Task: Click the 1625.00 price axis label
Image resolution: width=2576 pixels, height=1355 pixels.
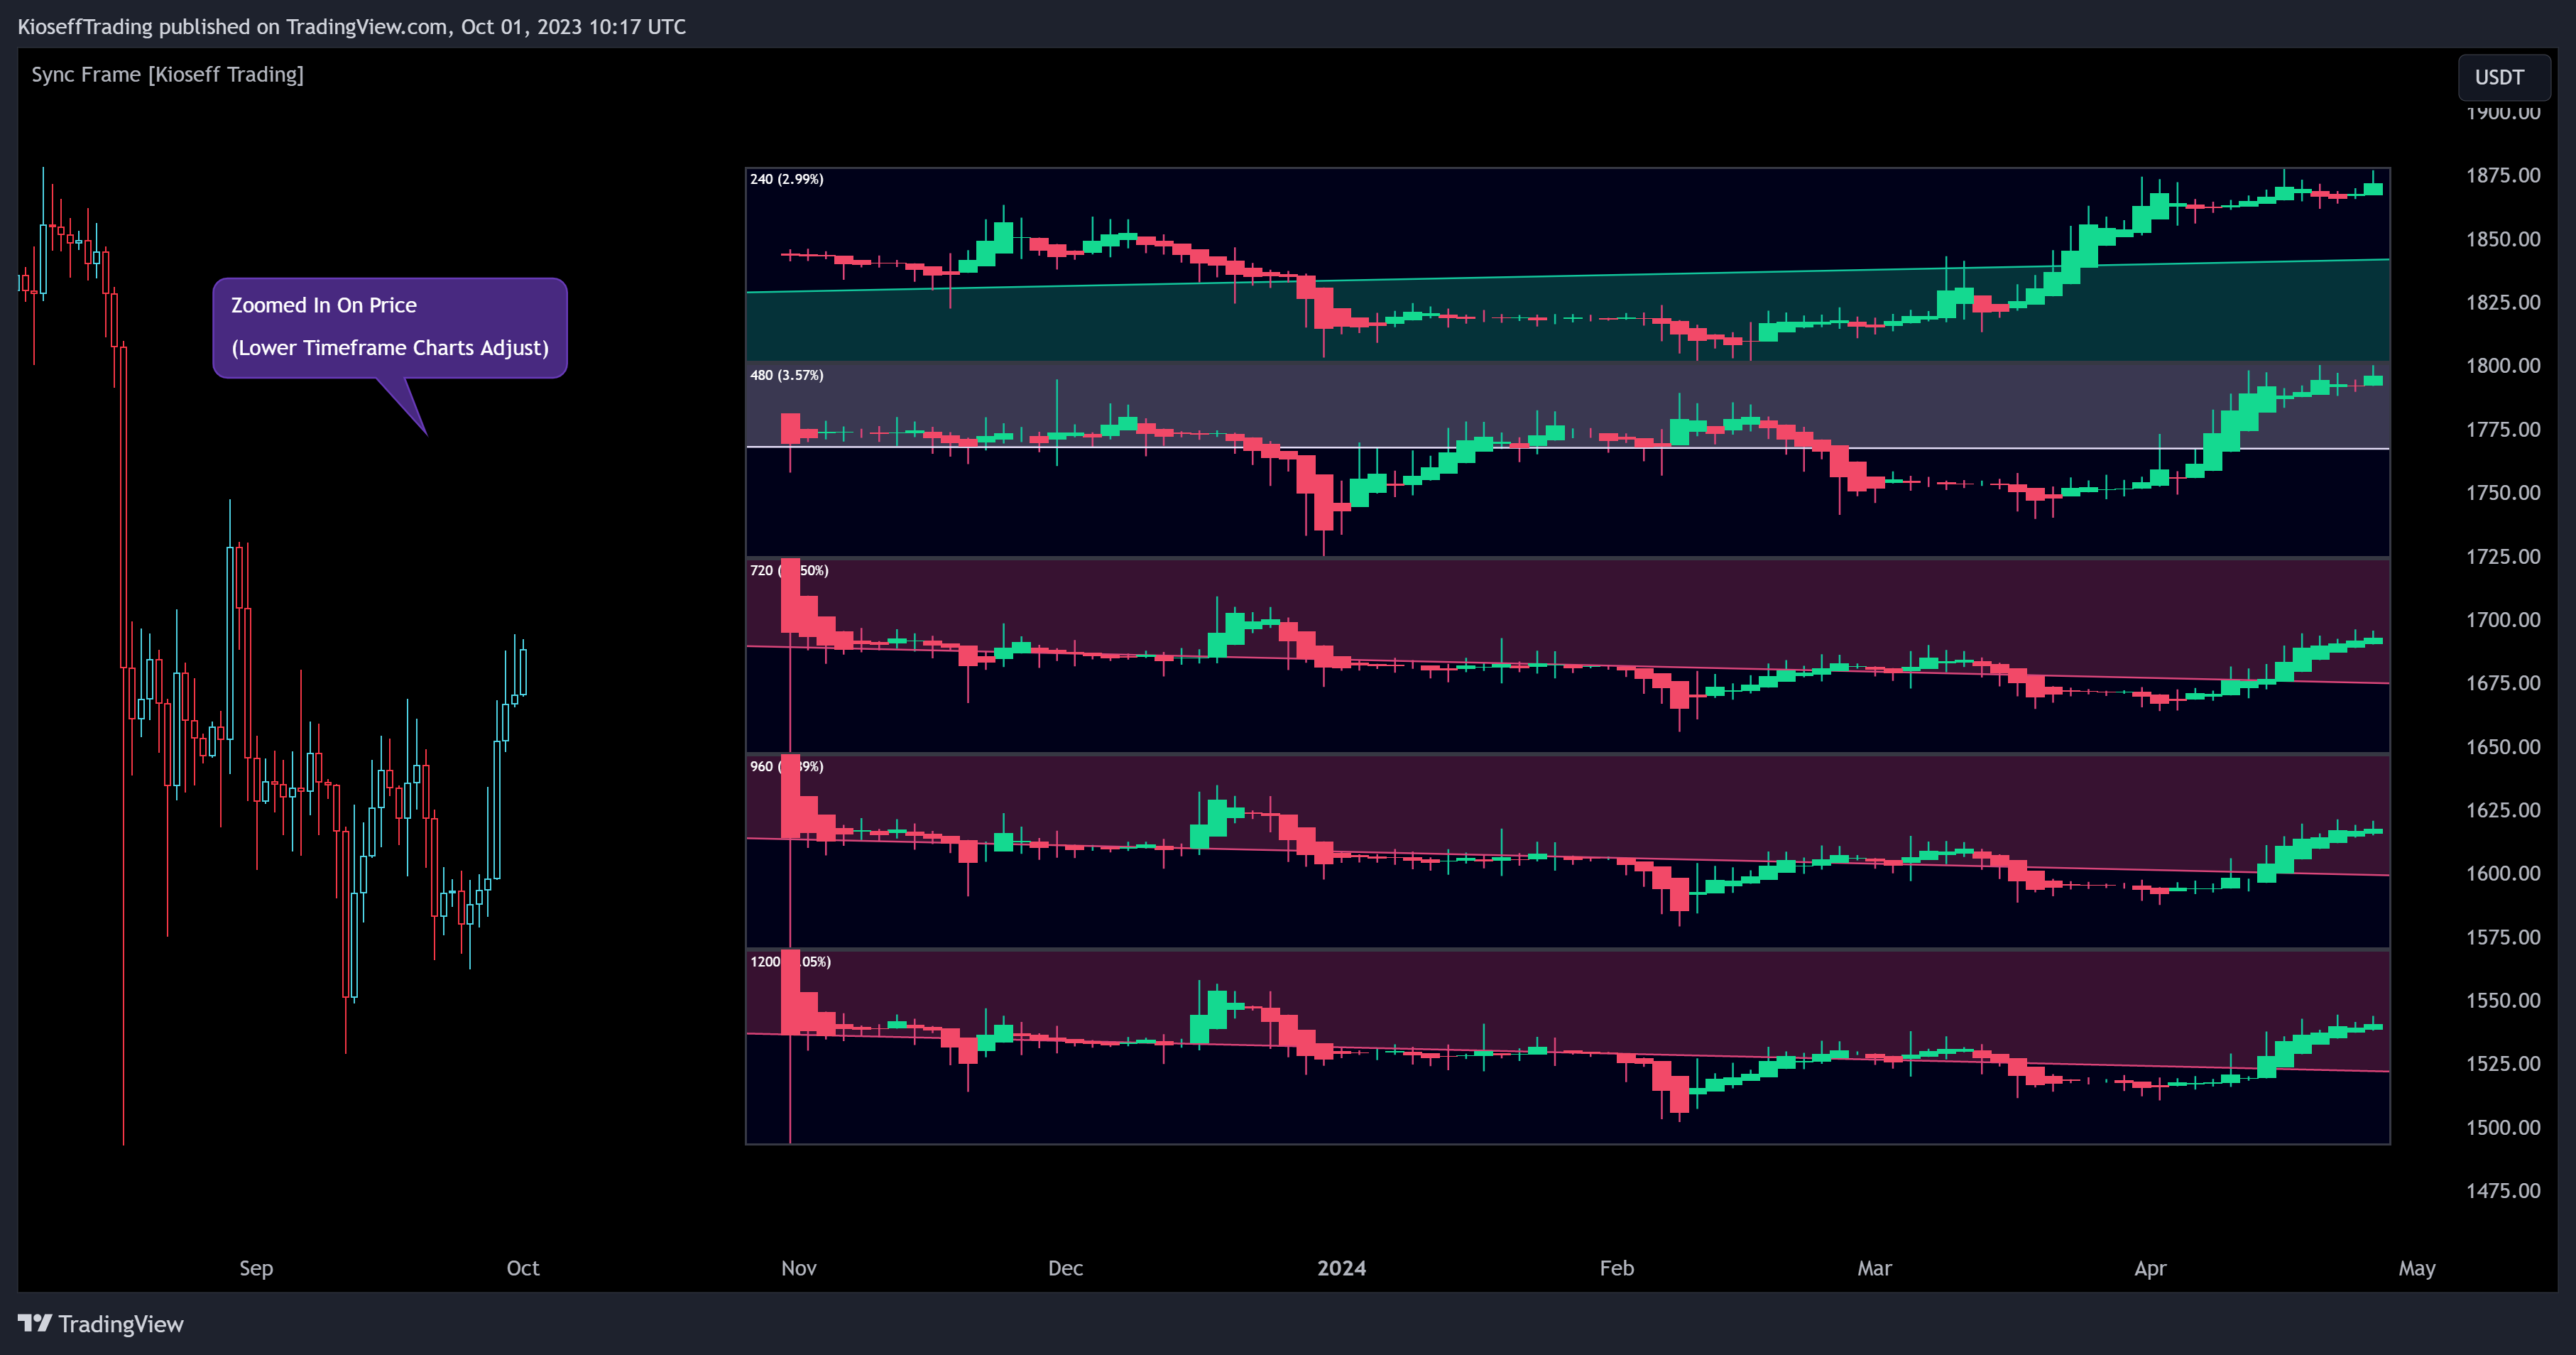Action: coord(2503,810)
